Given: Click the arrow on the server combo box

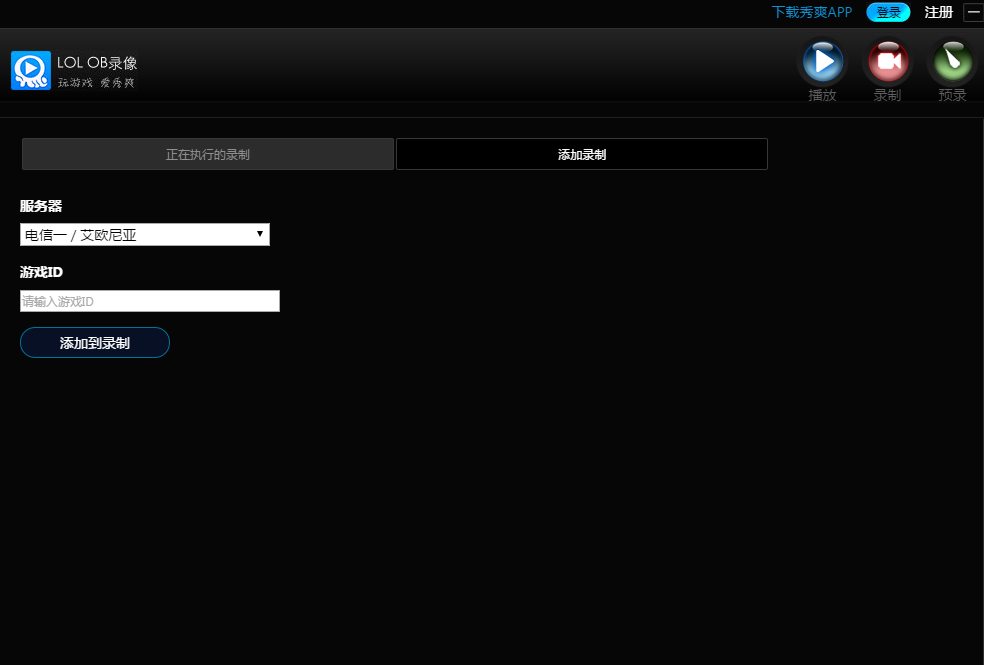Looking at the screenshot, I should [x=260, y=234].
